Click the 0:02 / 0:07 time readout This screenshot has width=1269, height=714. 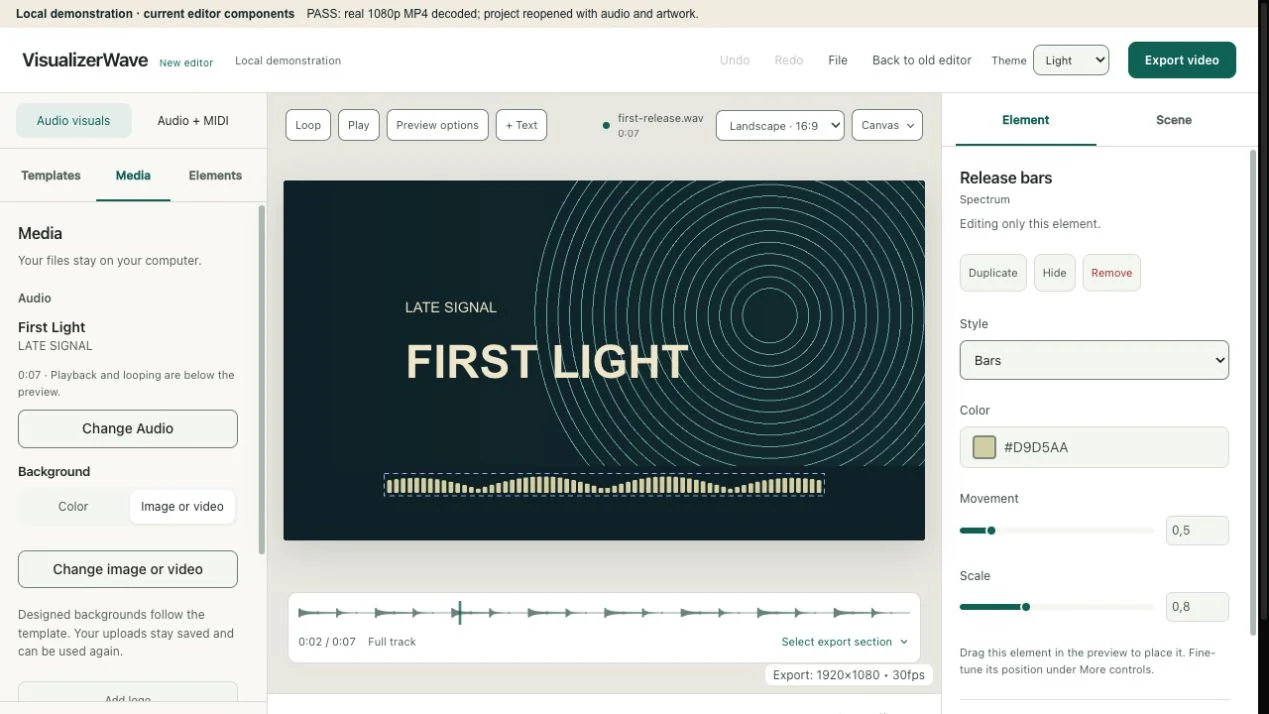[x=327, y=642]
